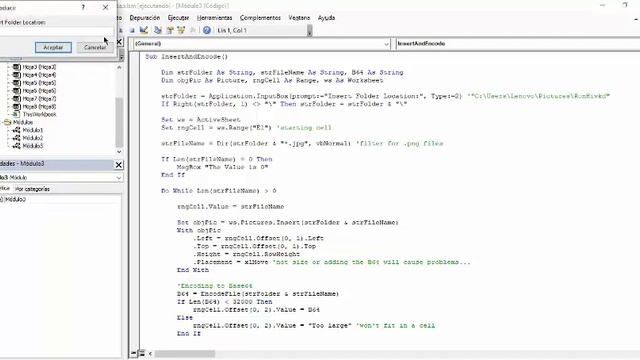The height and width of the screenshot is (360, 640).
Task: Click the 'End With' code line
Action: 193,270
